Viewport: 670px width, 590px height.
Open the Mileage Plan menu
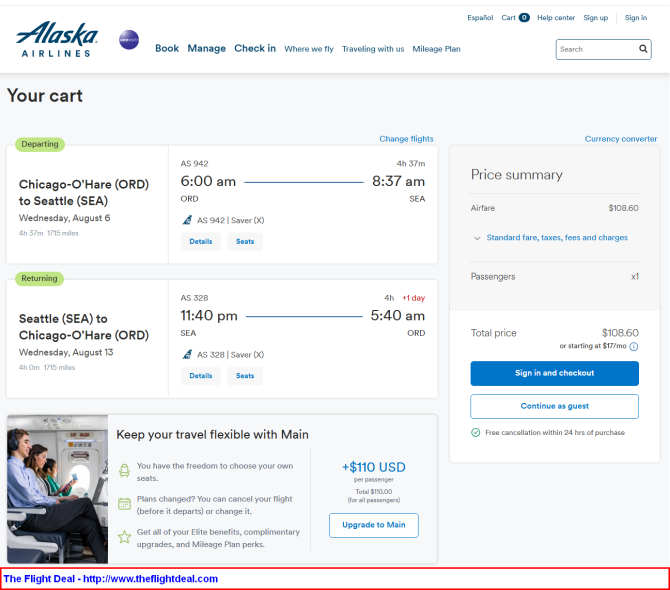pos(436,49)
